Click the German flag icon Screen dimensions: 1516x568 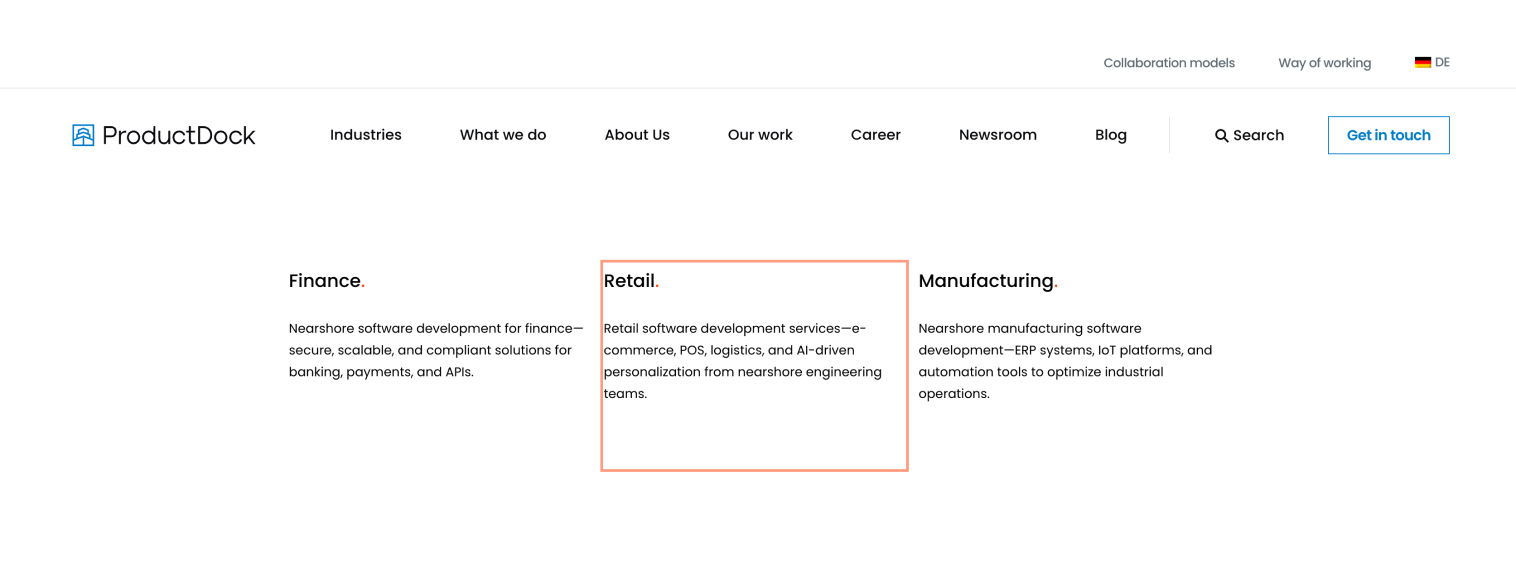click(1422, 63)
